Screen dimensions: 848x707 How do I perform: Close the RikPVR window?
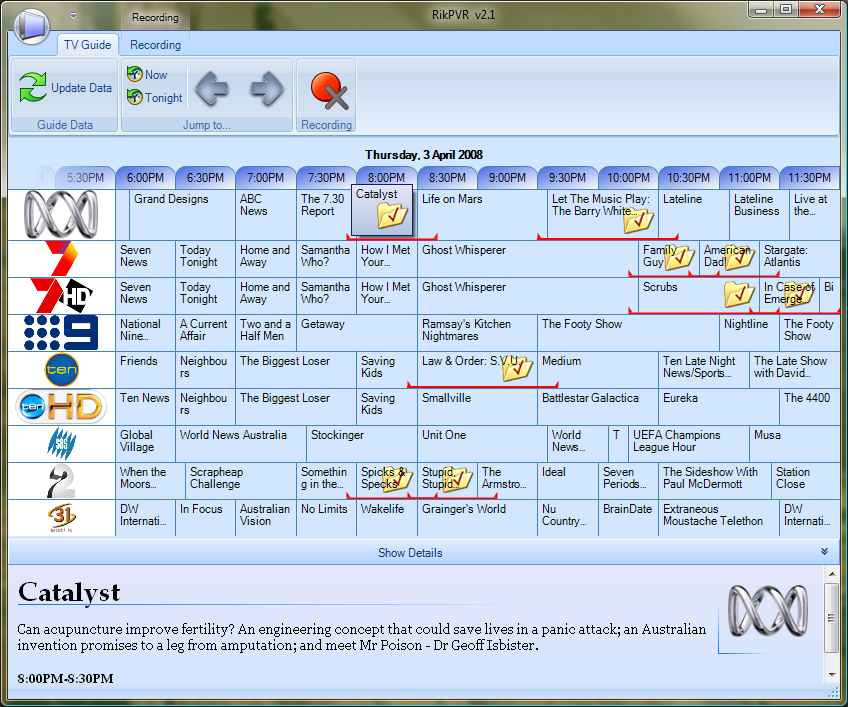(819, 10)
